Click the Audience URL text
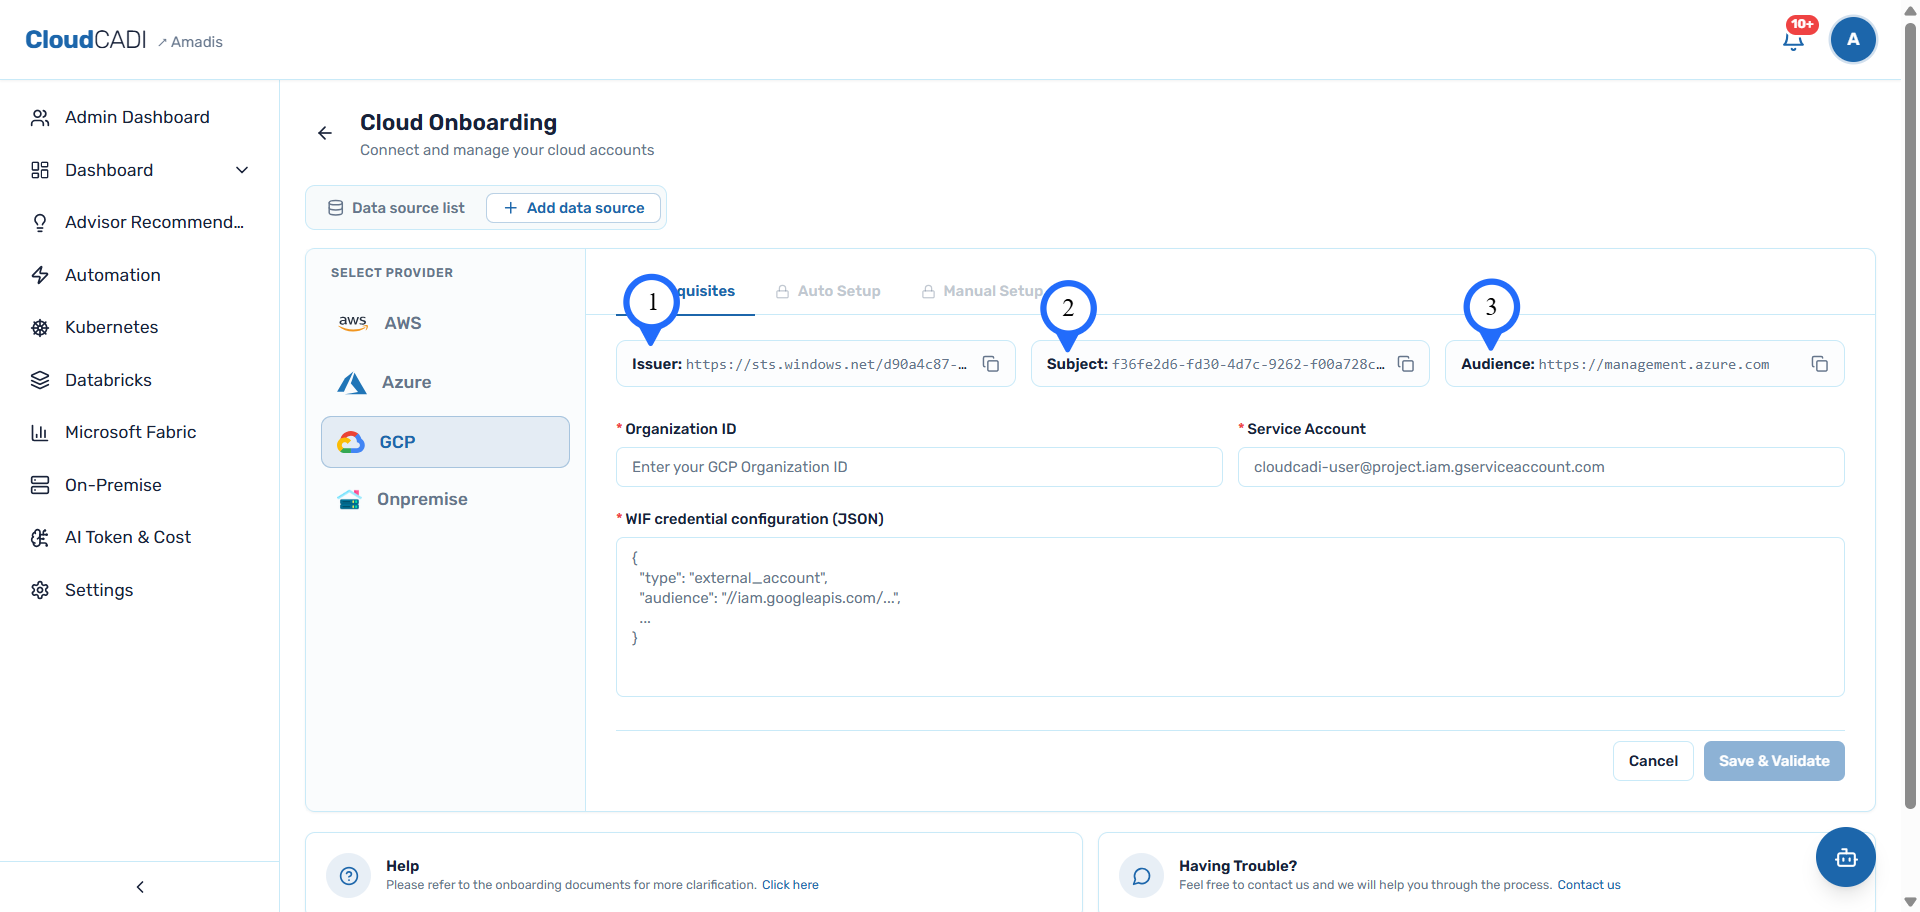The height and width of the screenshot is (912, 1920). pyautogui.click(x=1654, y=365)
